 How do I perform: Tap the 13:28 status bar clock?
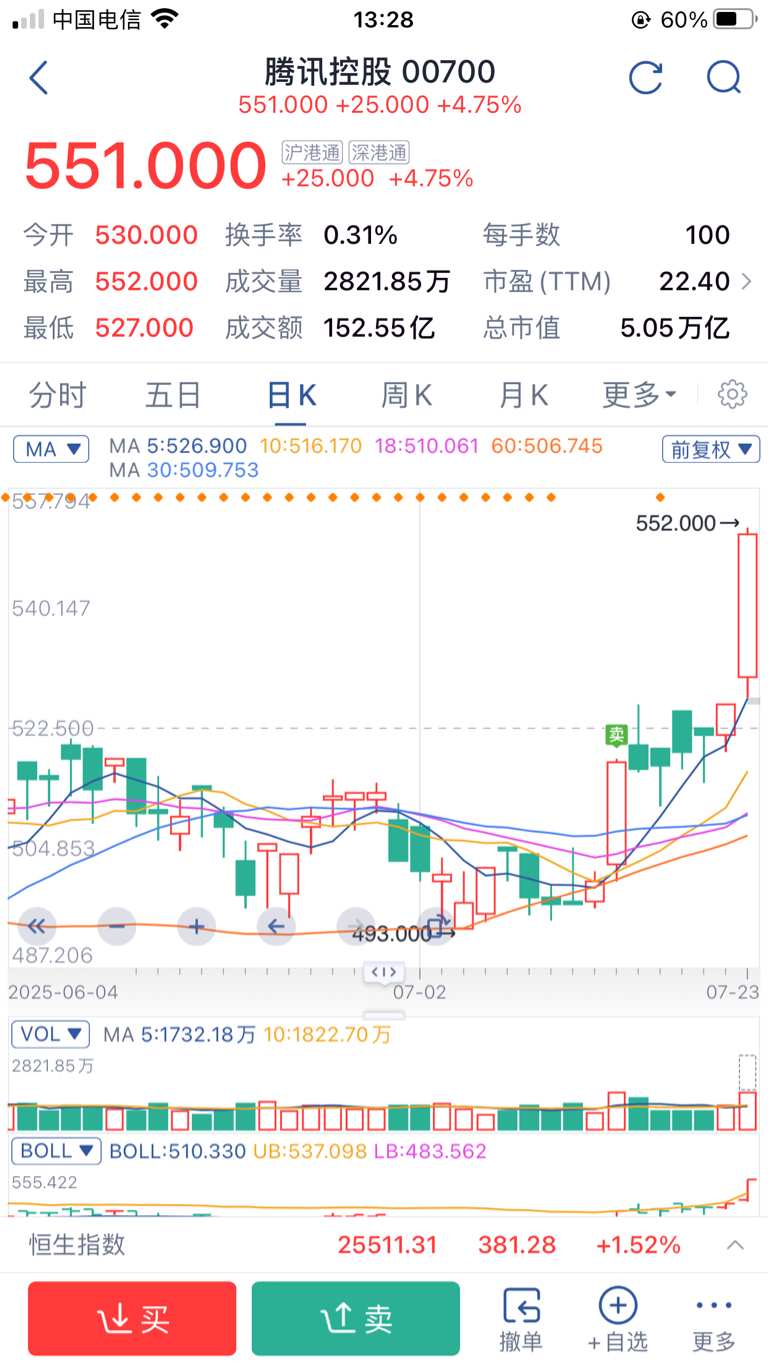click(x=384, y=19)
